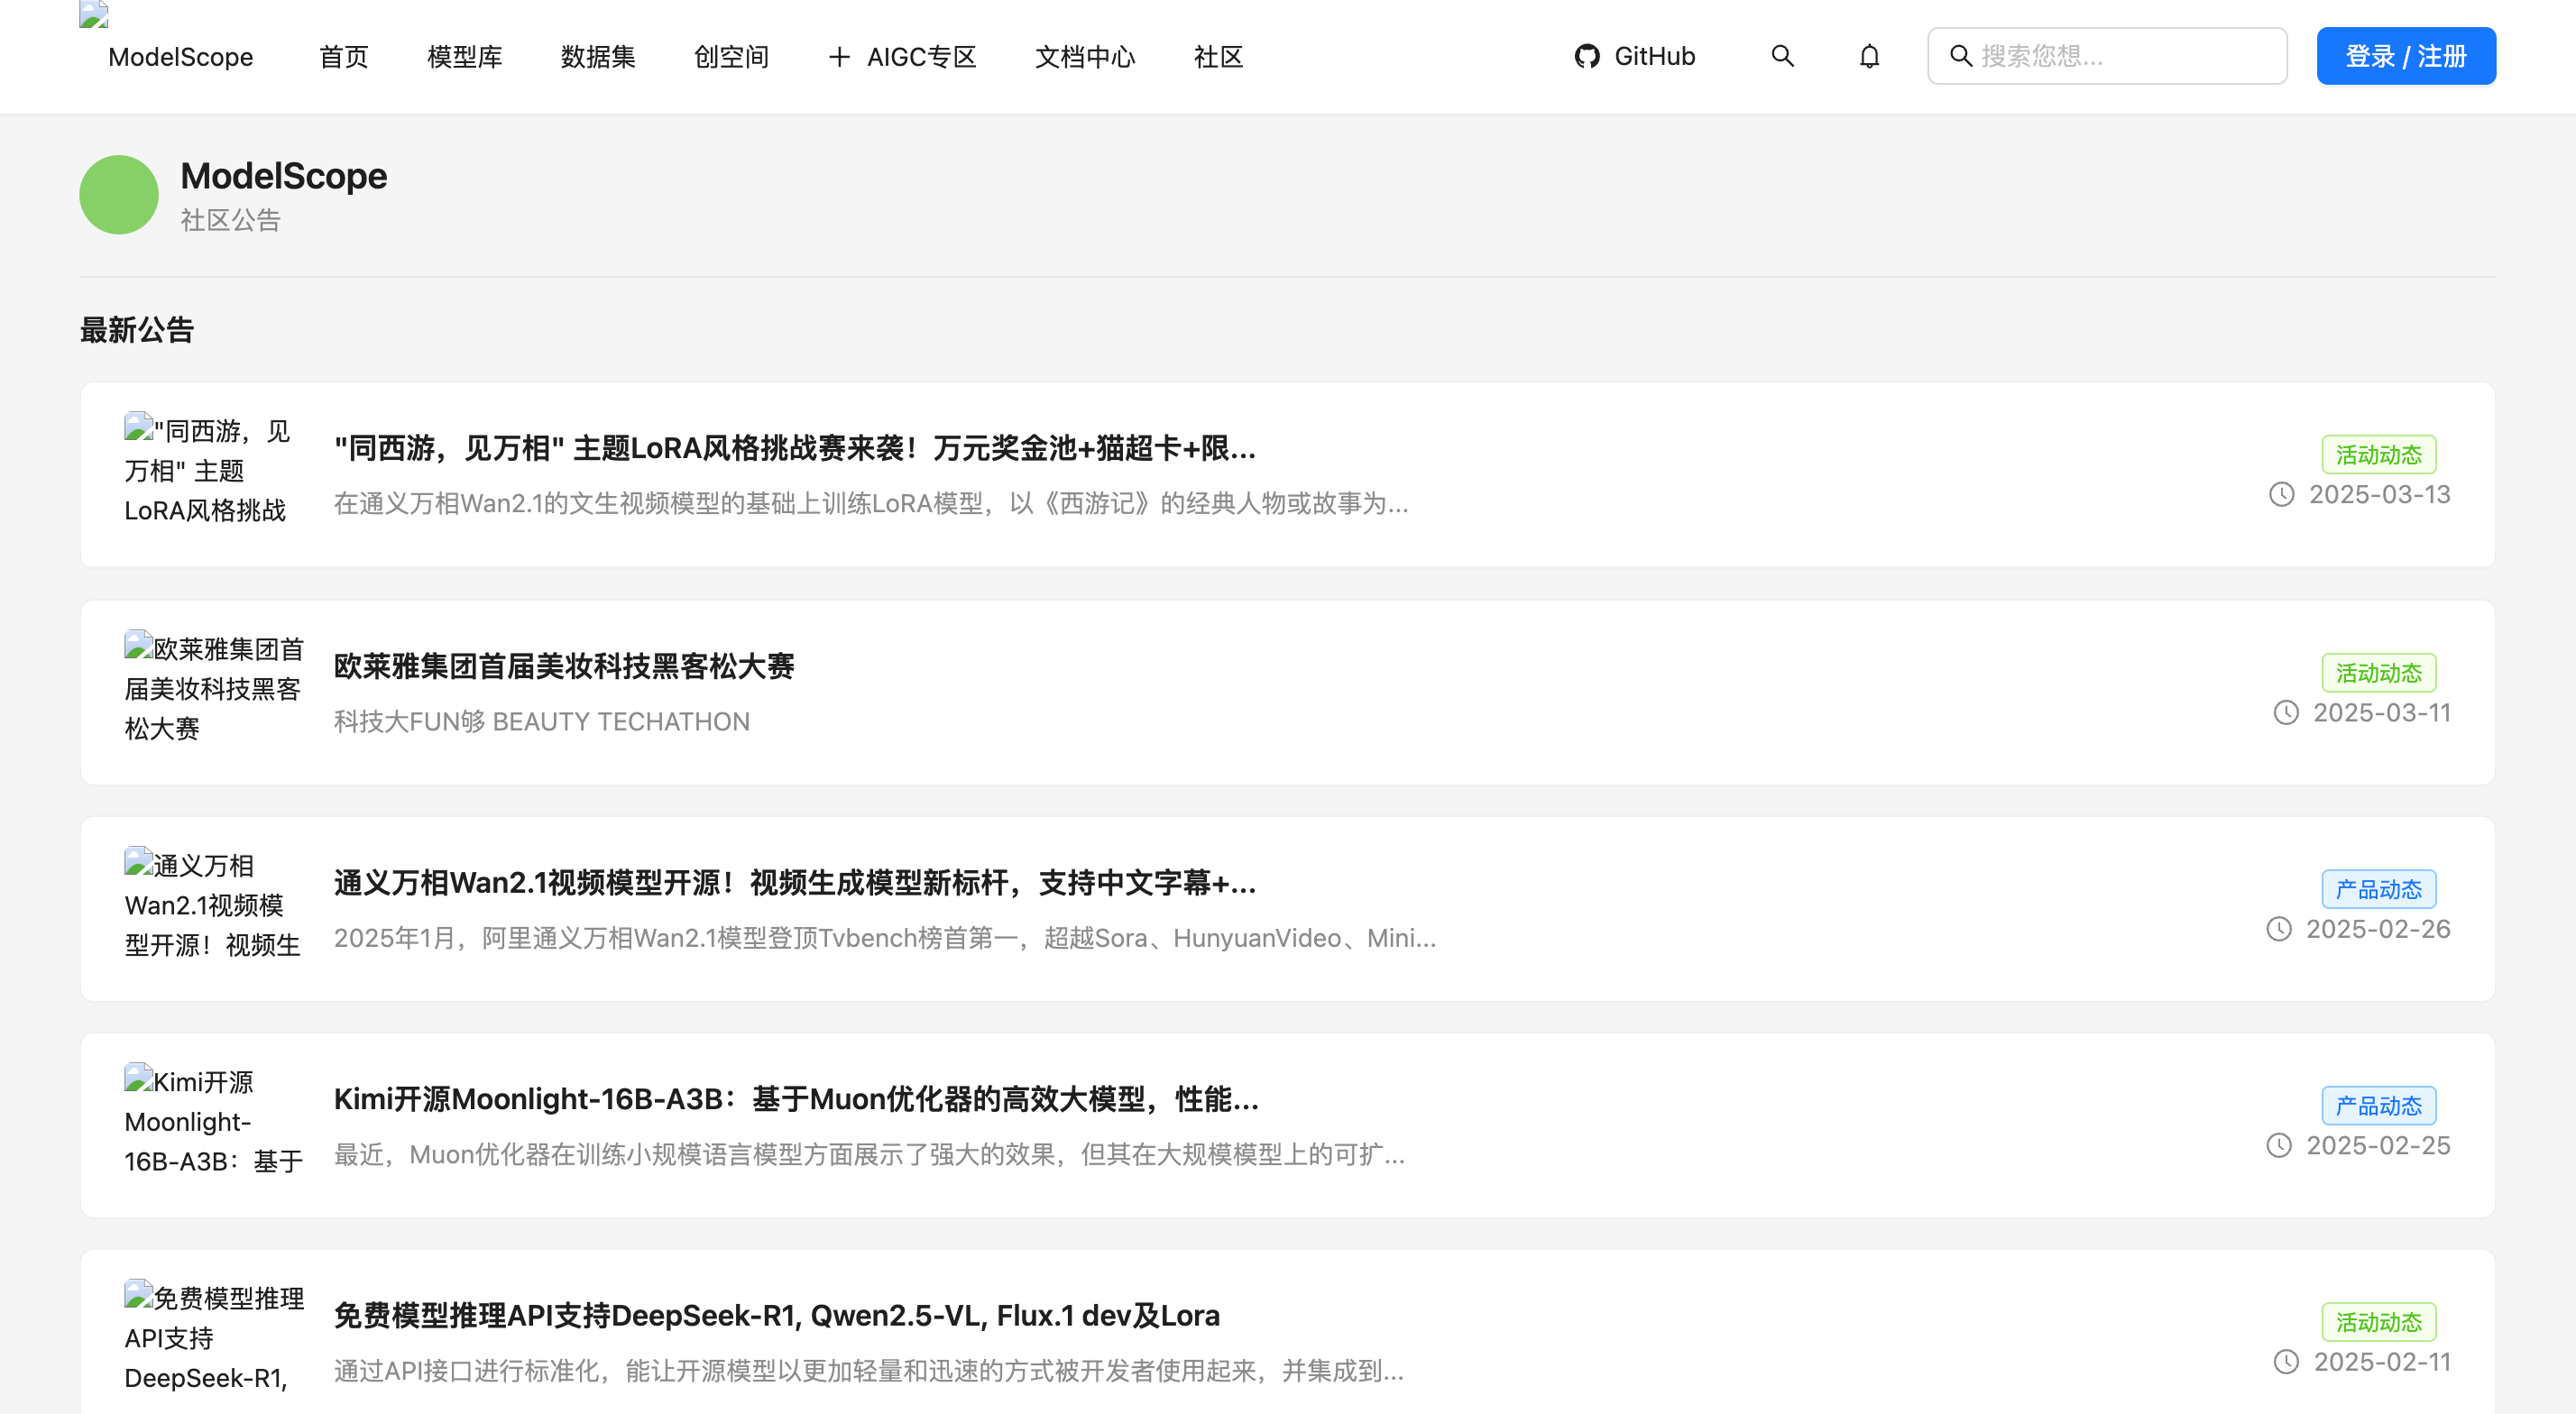Open the 社区 navigation item
This screenshot has width=2576, height=1414.
1218,57
